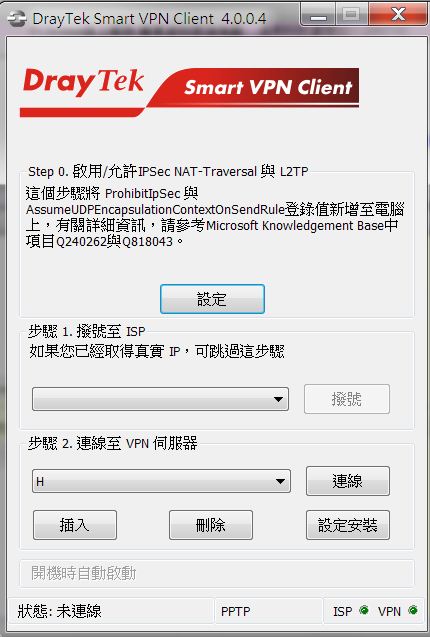This screenshot has height=637, width=430.
Task: Click the disabled maximize button
Action: pos(352,15)
